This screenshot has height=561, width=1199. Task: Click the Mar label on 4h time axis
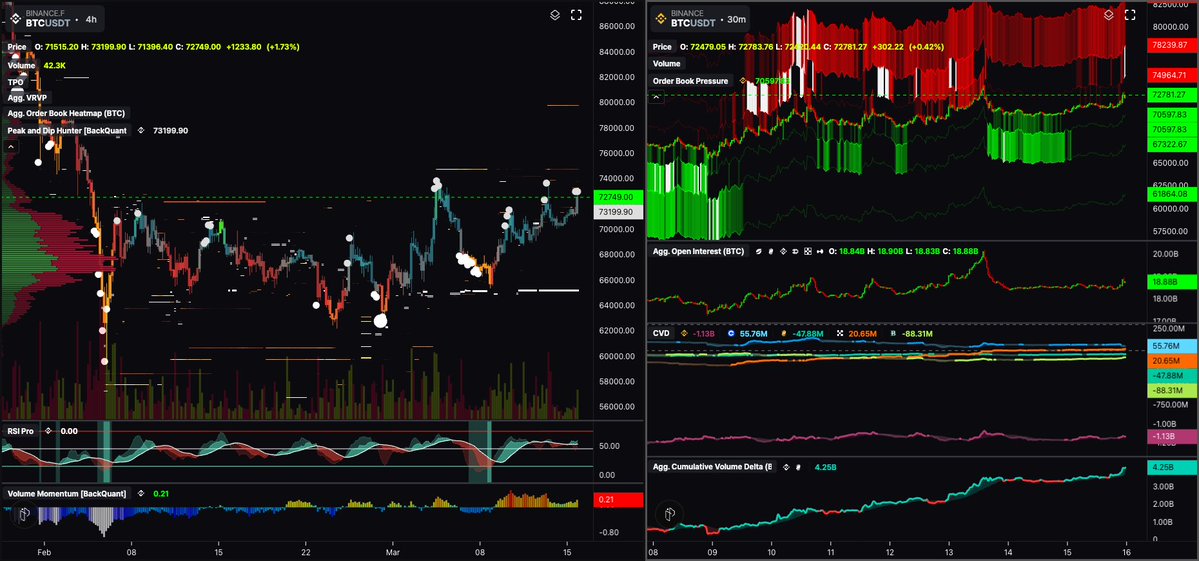[x=393, y=551]
